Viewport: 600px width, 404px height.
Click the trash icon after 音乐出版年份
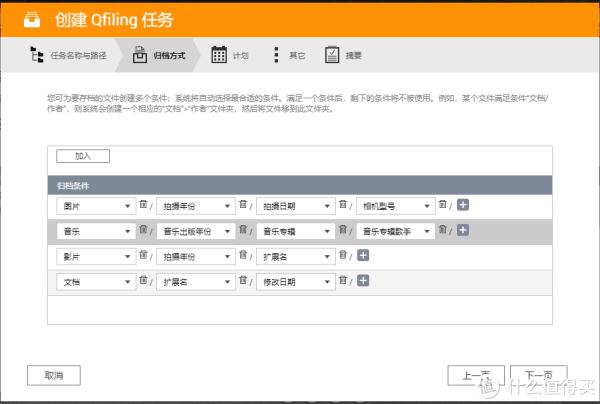[x=243, y=230]
